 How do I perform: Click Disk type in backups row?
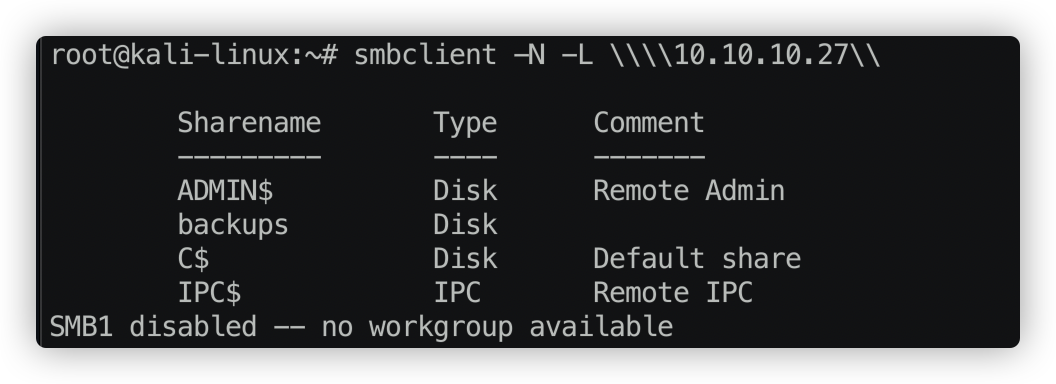(465, 225)
